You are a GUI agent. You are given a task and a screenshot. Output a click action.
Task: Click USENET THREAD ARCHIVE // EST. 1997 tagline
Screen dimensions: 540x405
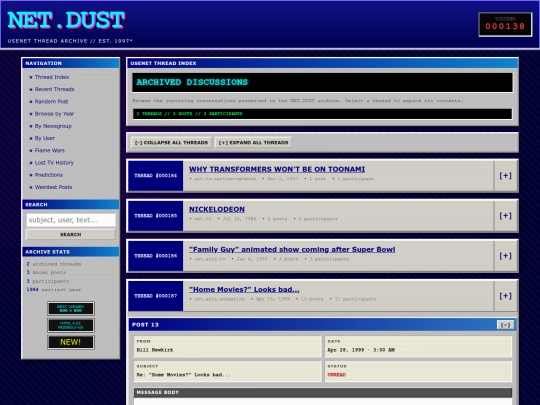(70, 41)
